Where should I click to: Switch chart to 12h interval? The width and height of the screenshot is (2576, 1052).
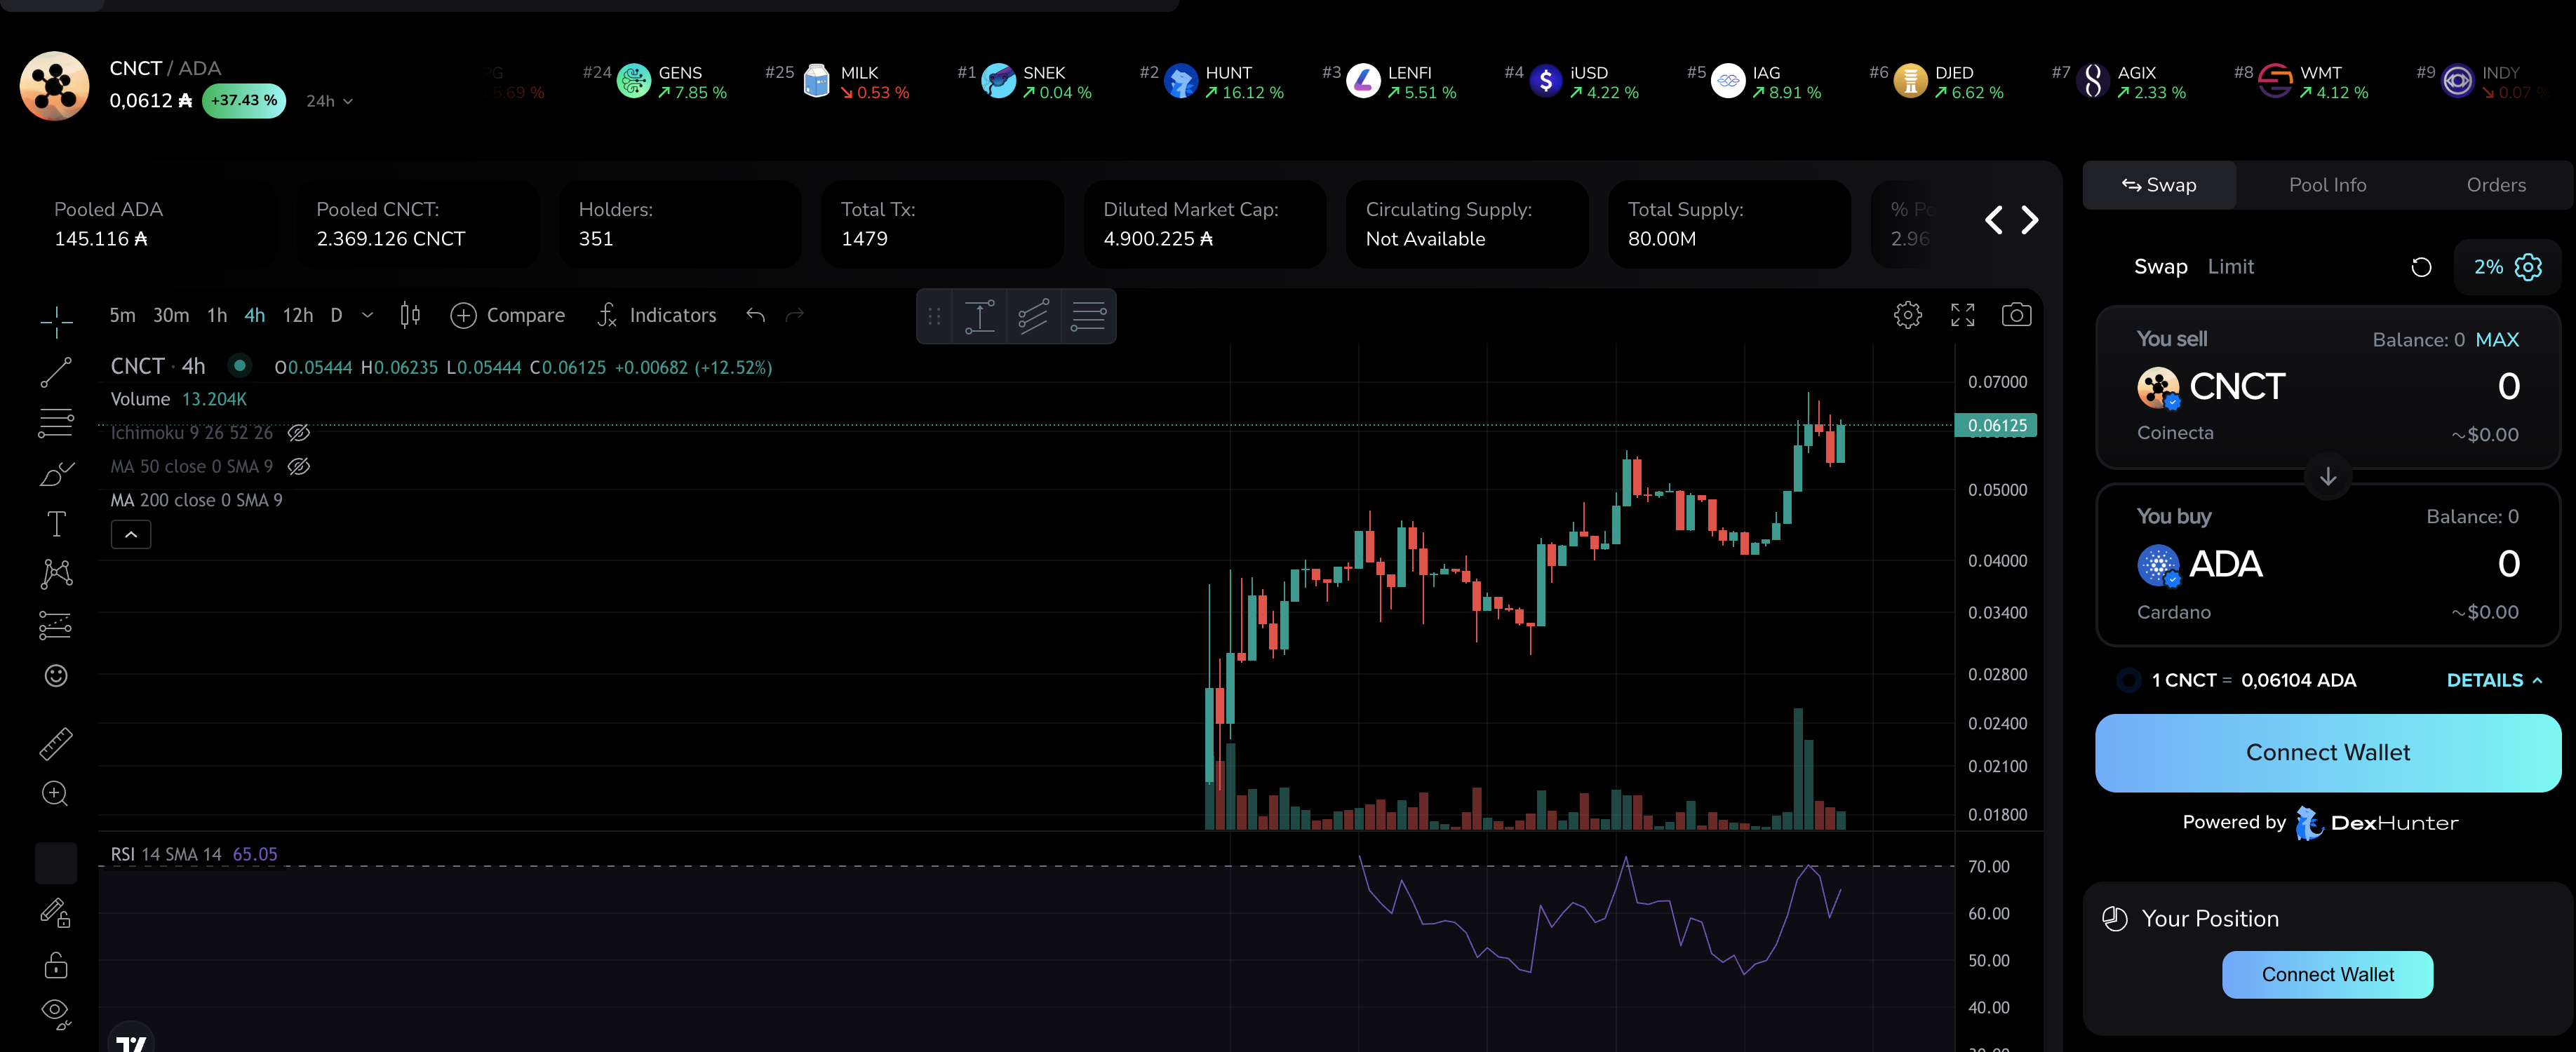point(298,315)
